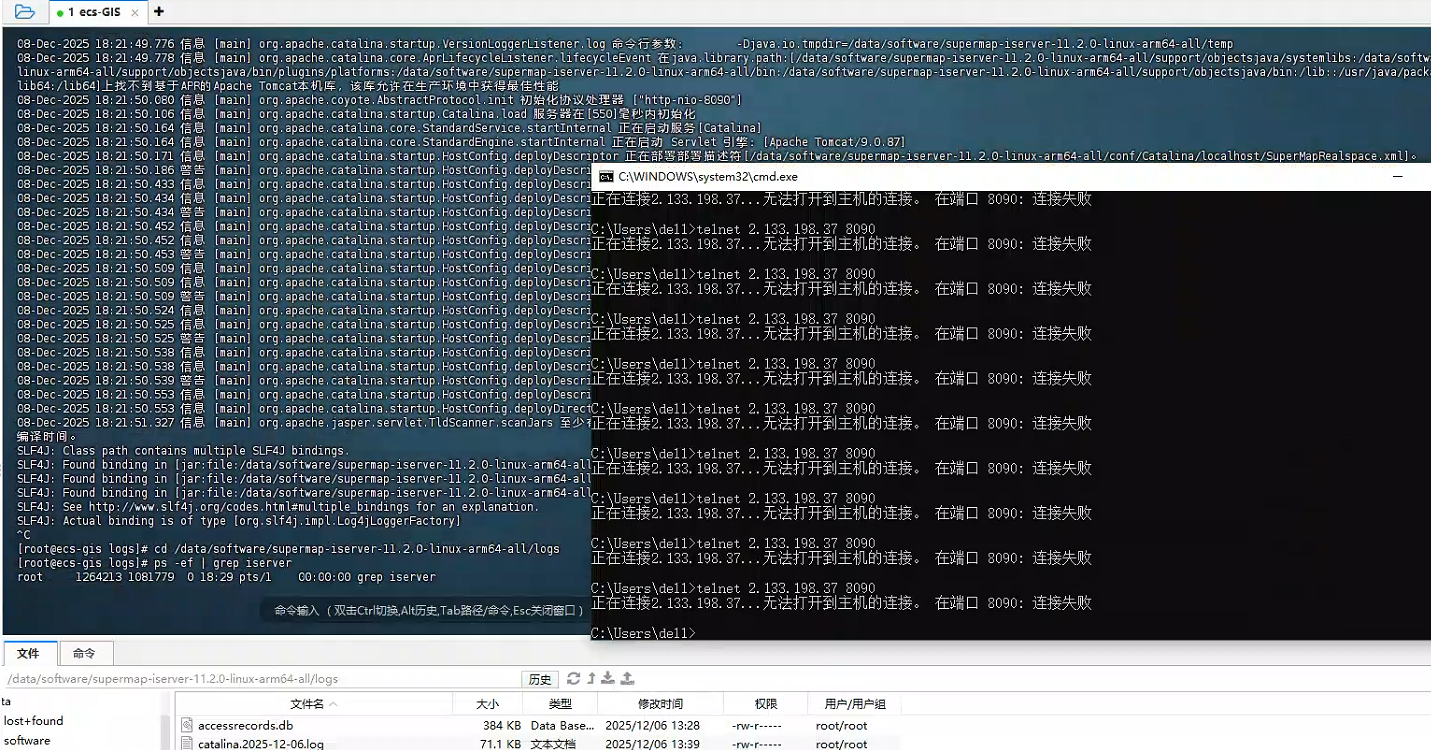Sort files by 大小 column
1431x750 pixels.
point(487,704)
